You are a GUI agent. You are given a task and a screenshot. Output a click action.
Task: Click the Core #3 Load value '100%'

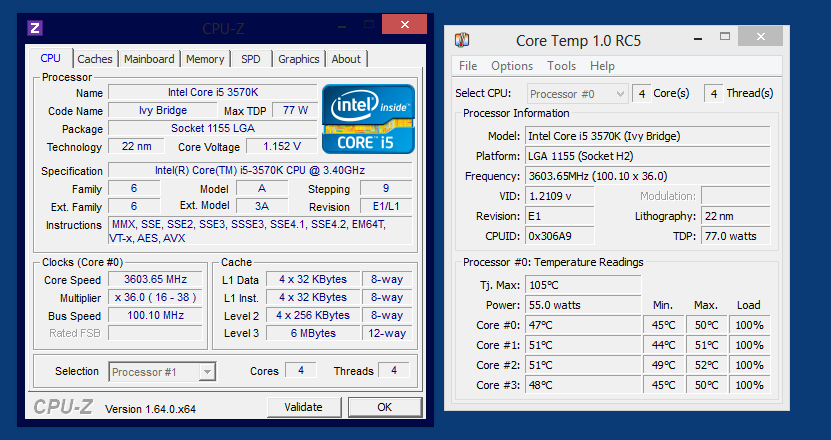point(749,385)
